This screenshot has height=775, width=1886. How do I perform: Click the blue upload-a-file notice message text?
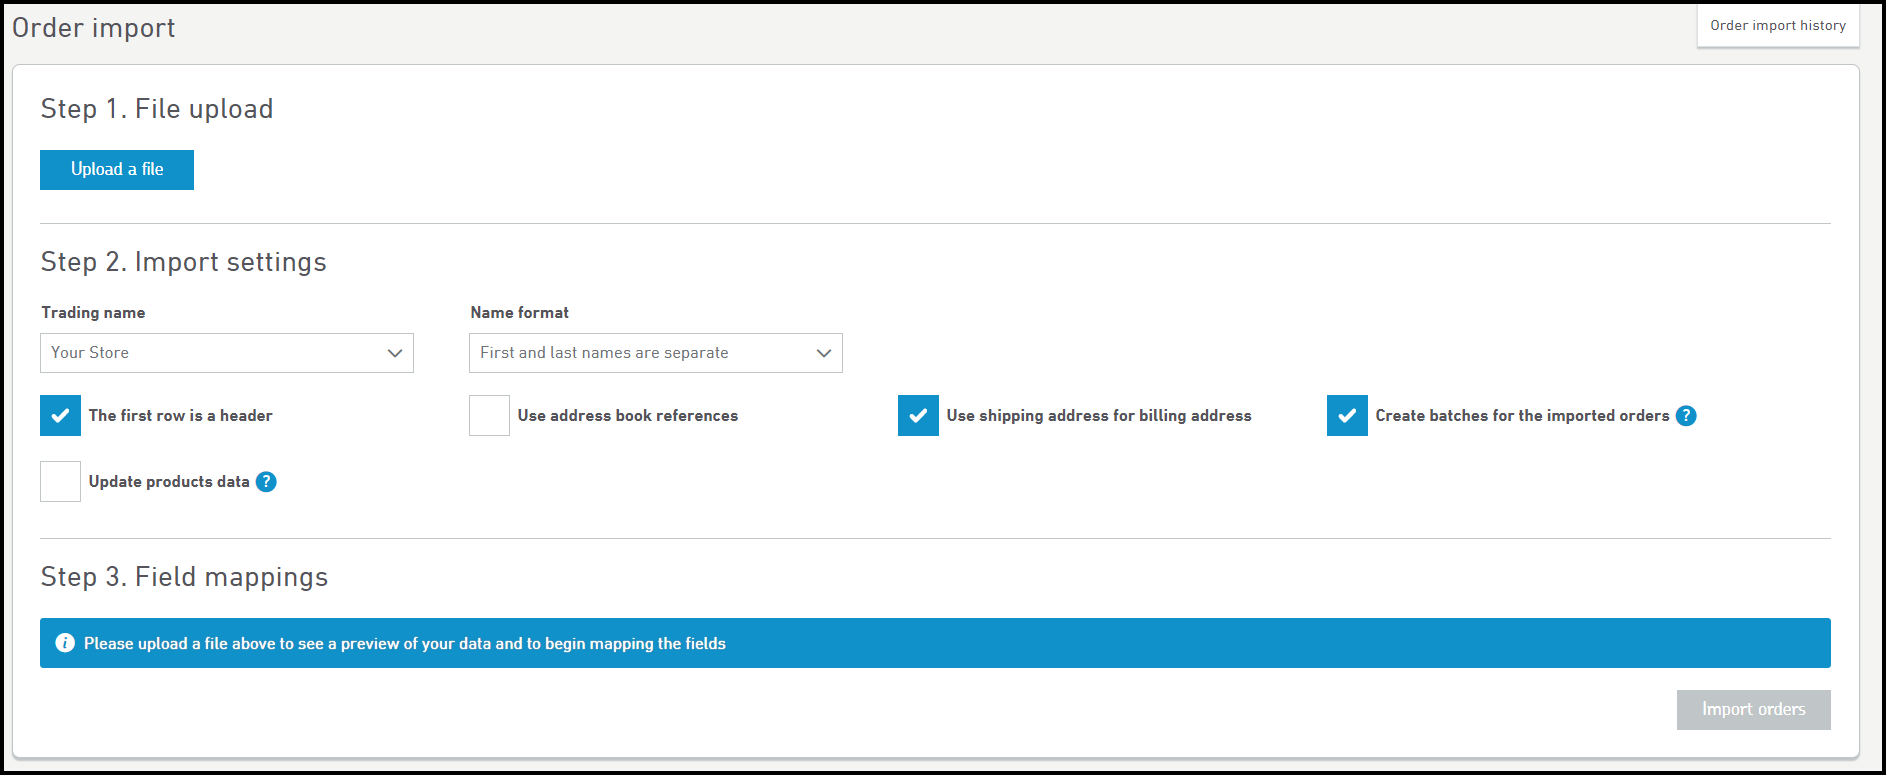tap(405, 644)
